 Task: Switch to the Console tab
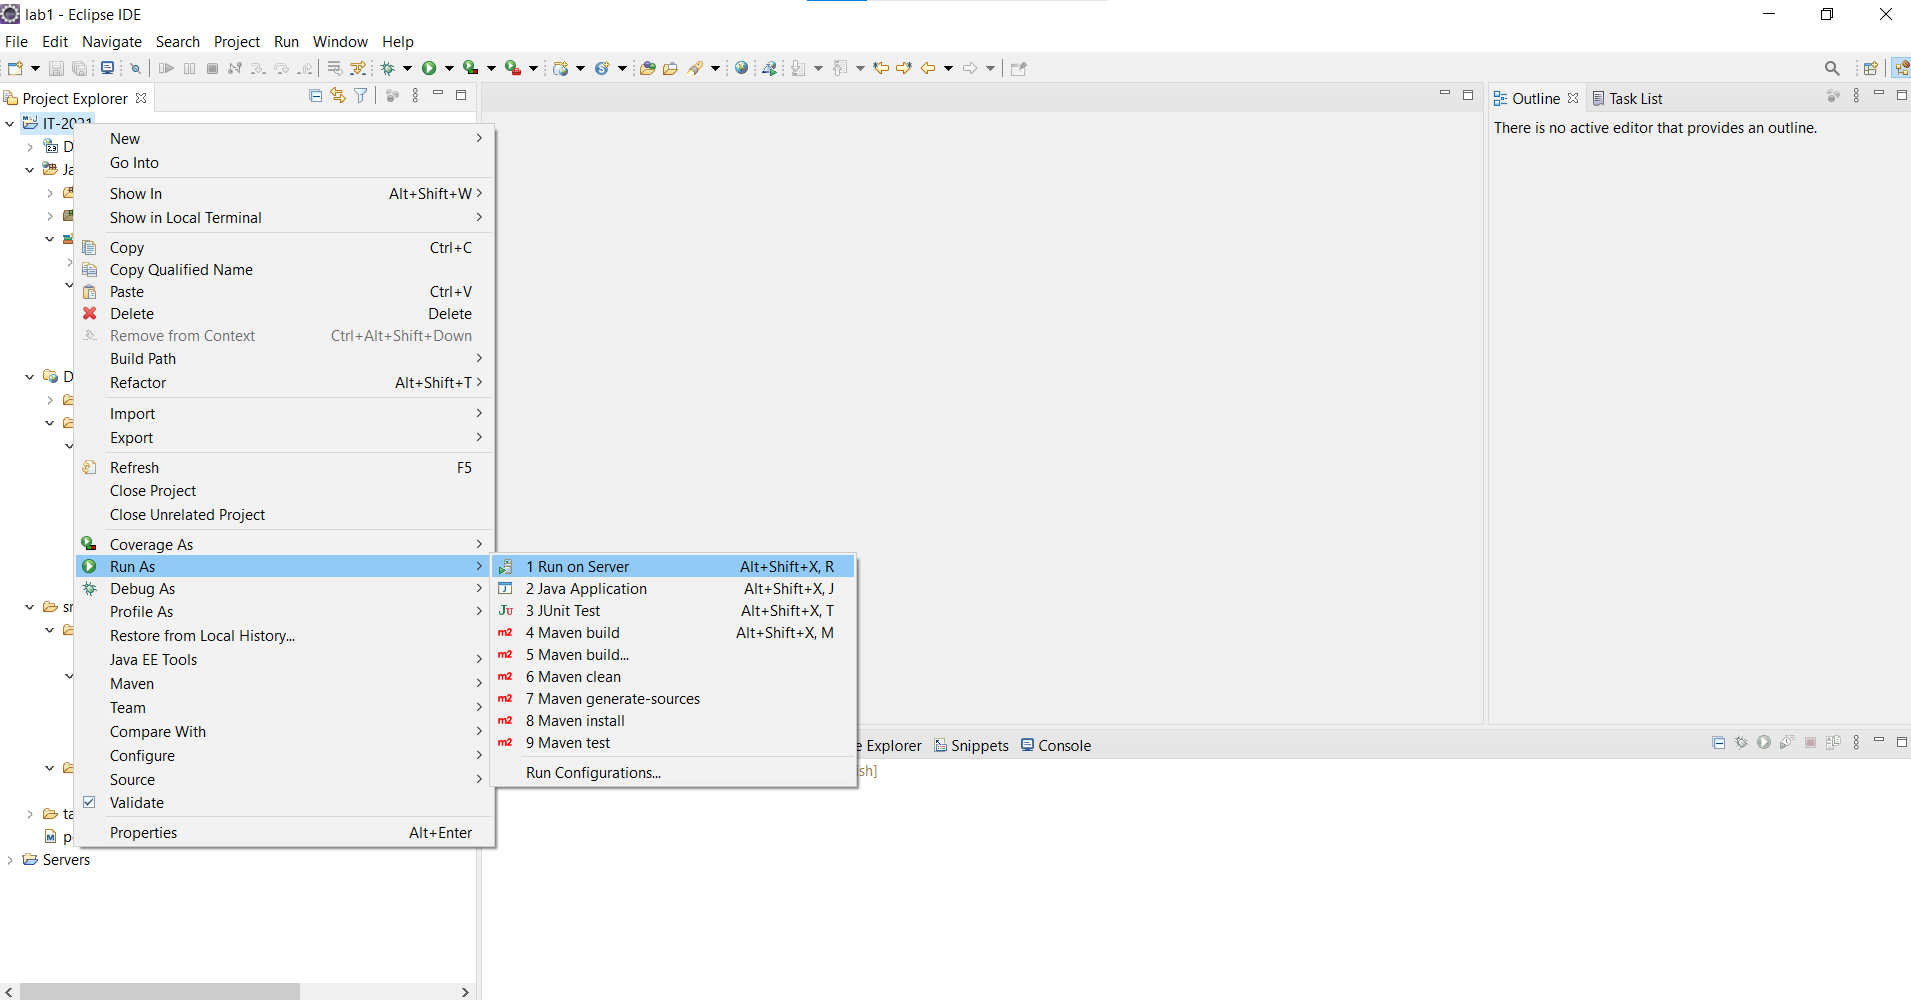tap(1056, 746)
